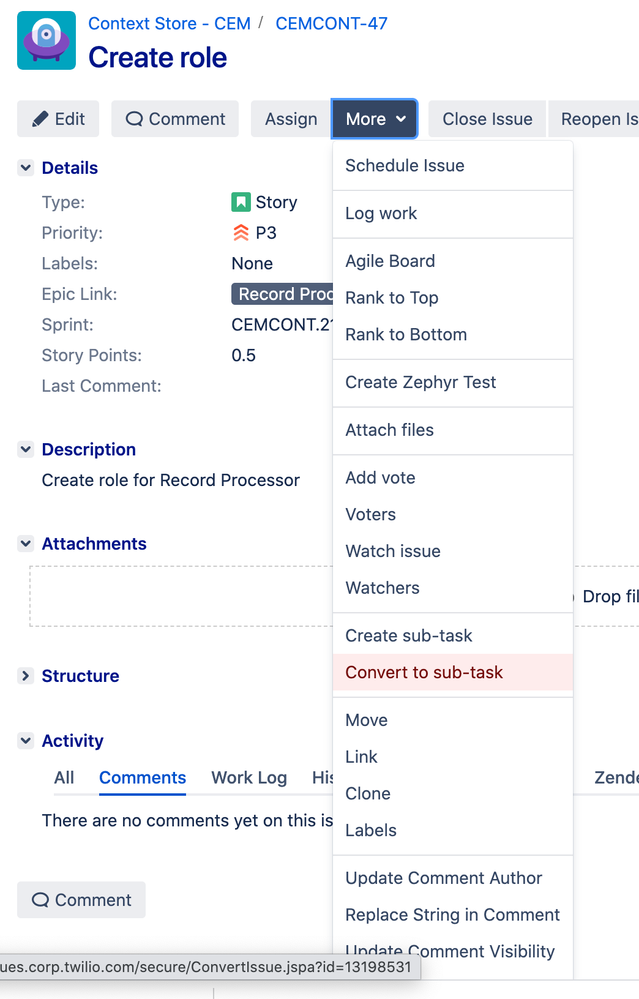Click the top Comment button with bubble icon

175,119
